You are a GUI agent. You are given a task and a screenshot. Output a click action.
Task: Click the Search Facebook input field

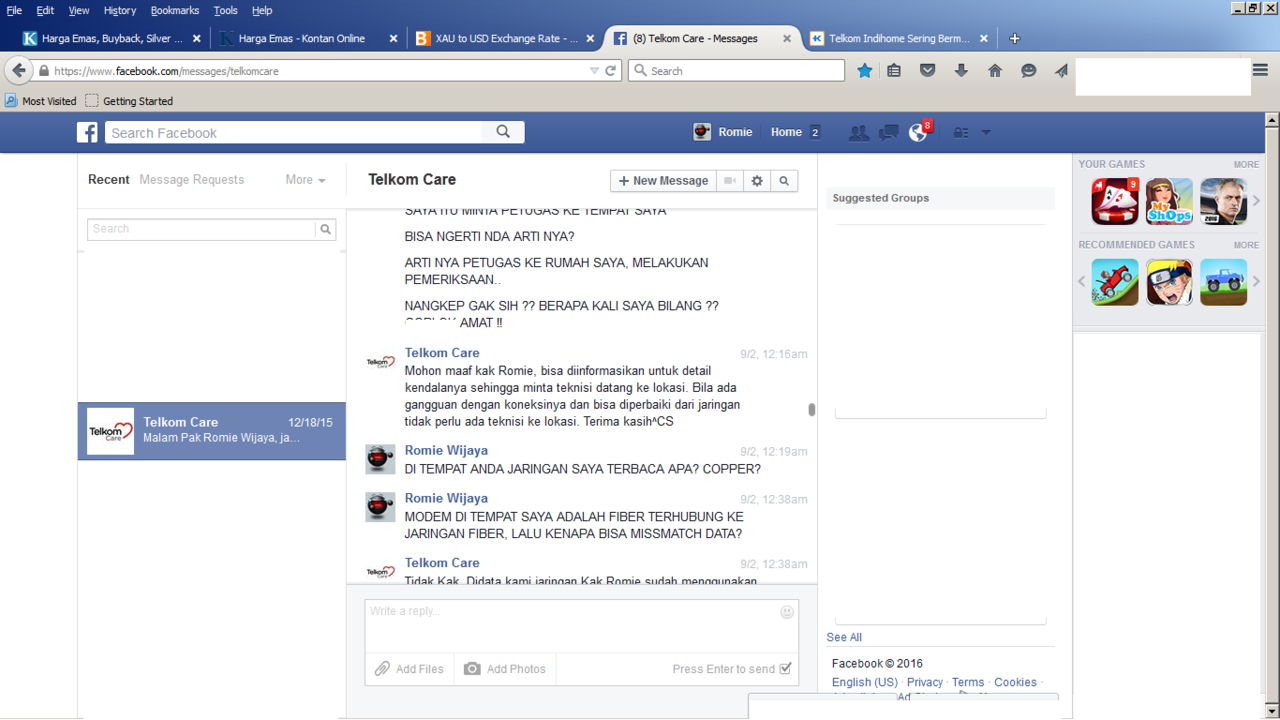[293, 132]
